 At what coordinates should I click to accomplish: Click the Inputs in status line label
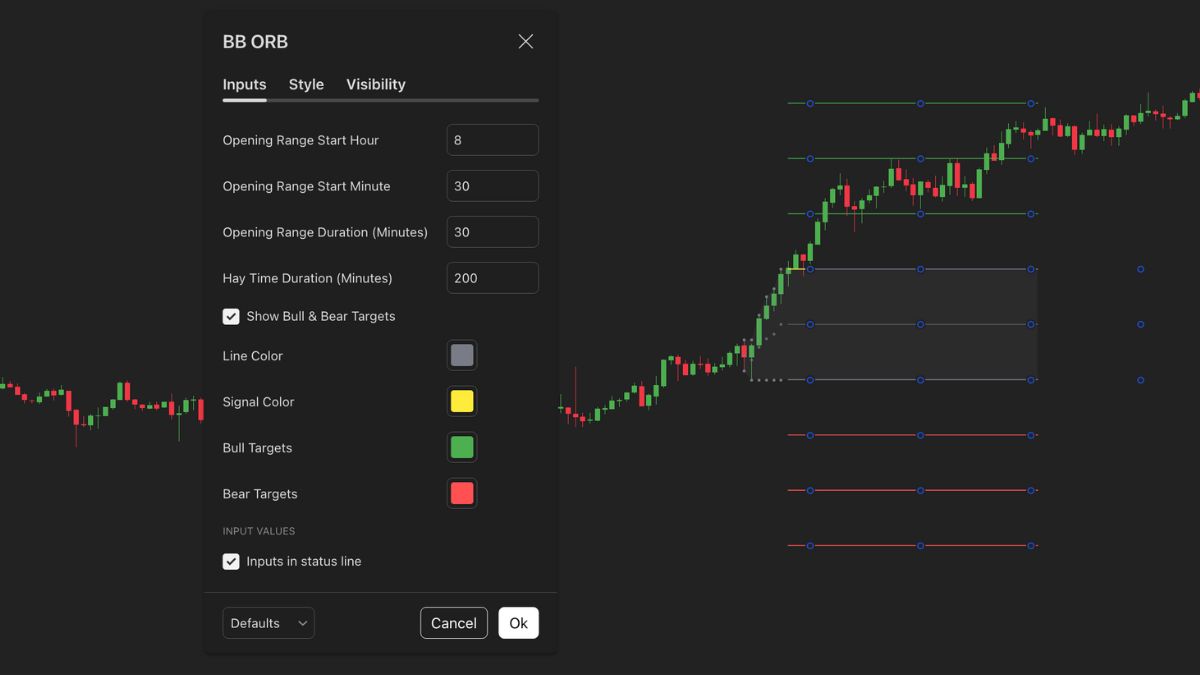click(304, 561)
